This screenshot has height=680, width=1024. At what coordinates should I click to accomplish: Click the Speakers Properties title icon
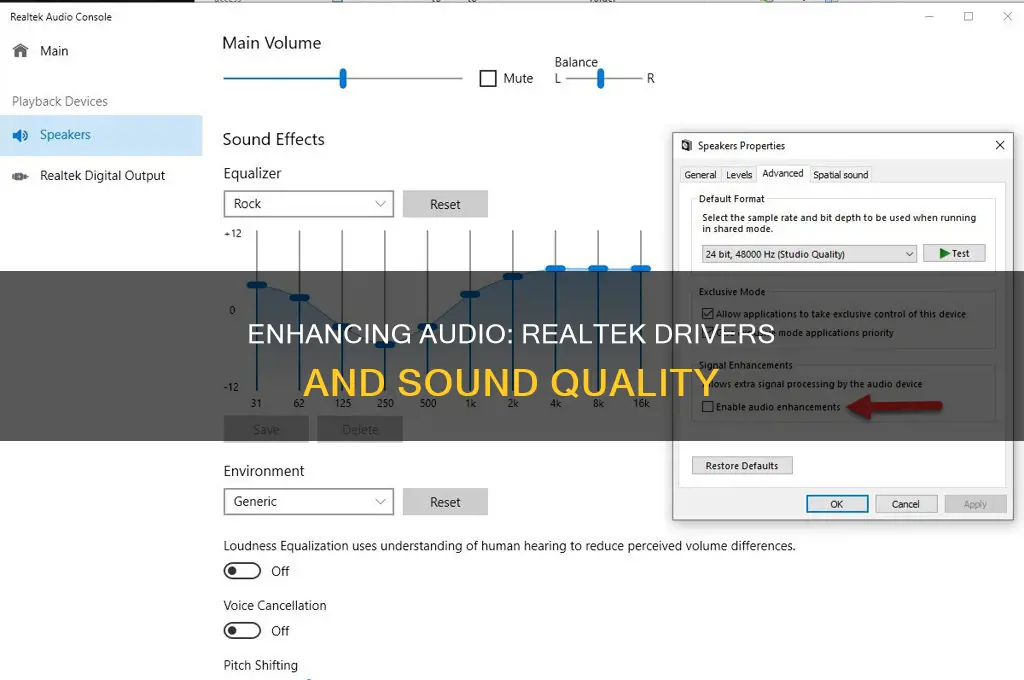coord(686,145)
